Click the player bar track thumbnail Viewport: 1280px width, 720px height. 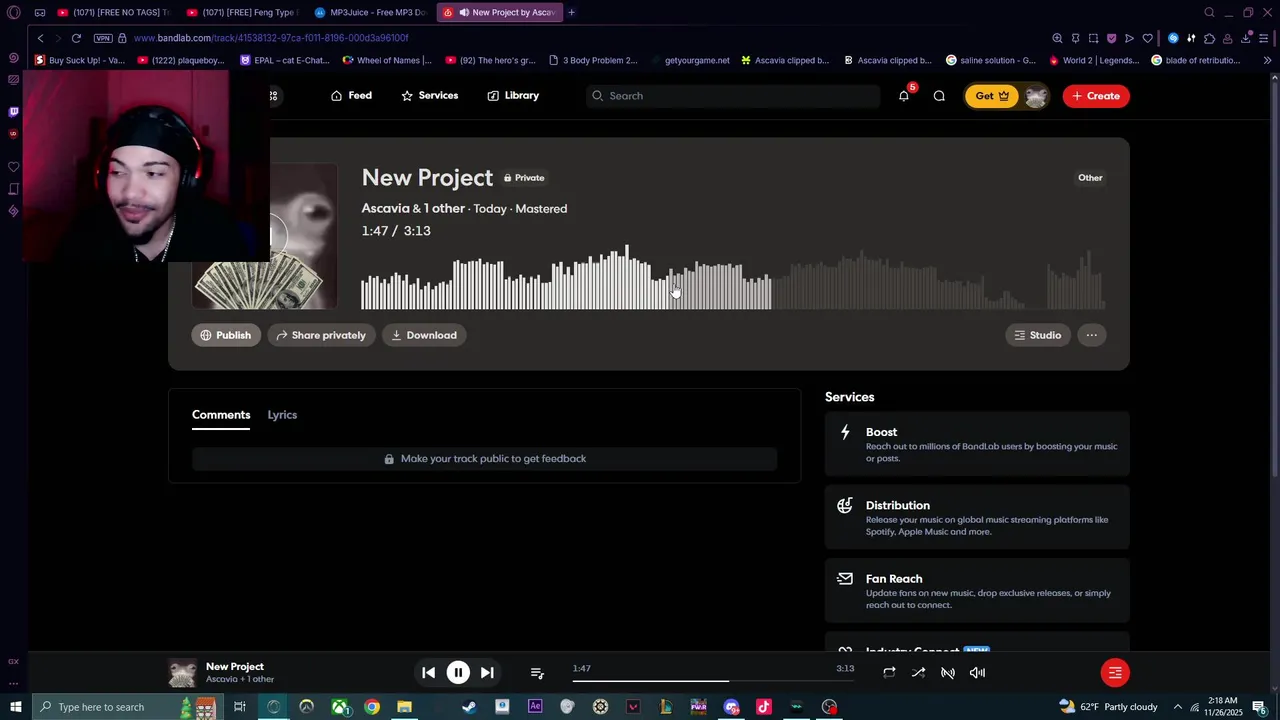coord(182,673)
